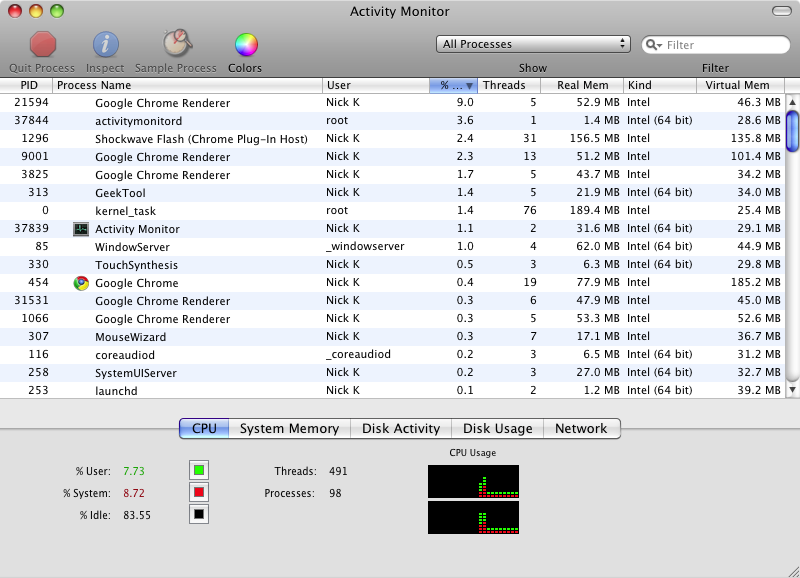Toggle sort on the % CPU column header
800x578 pixels.
click(x=453, y=85)
